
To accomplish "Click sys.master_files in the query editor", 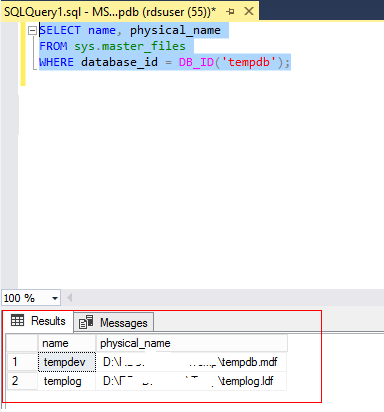I will point(130,46).
